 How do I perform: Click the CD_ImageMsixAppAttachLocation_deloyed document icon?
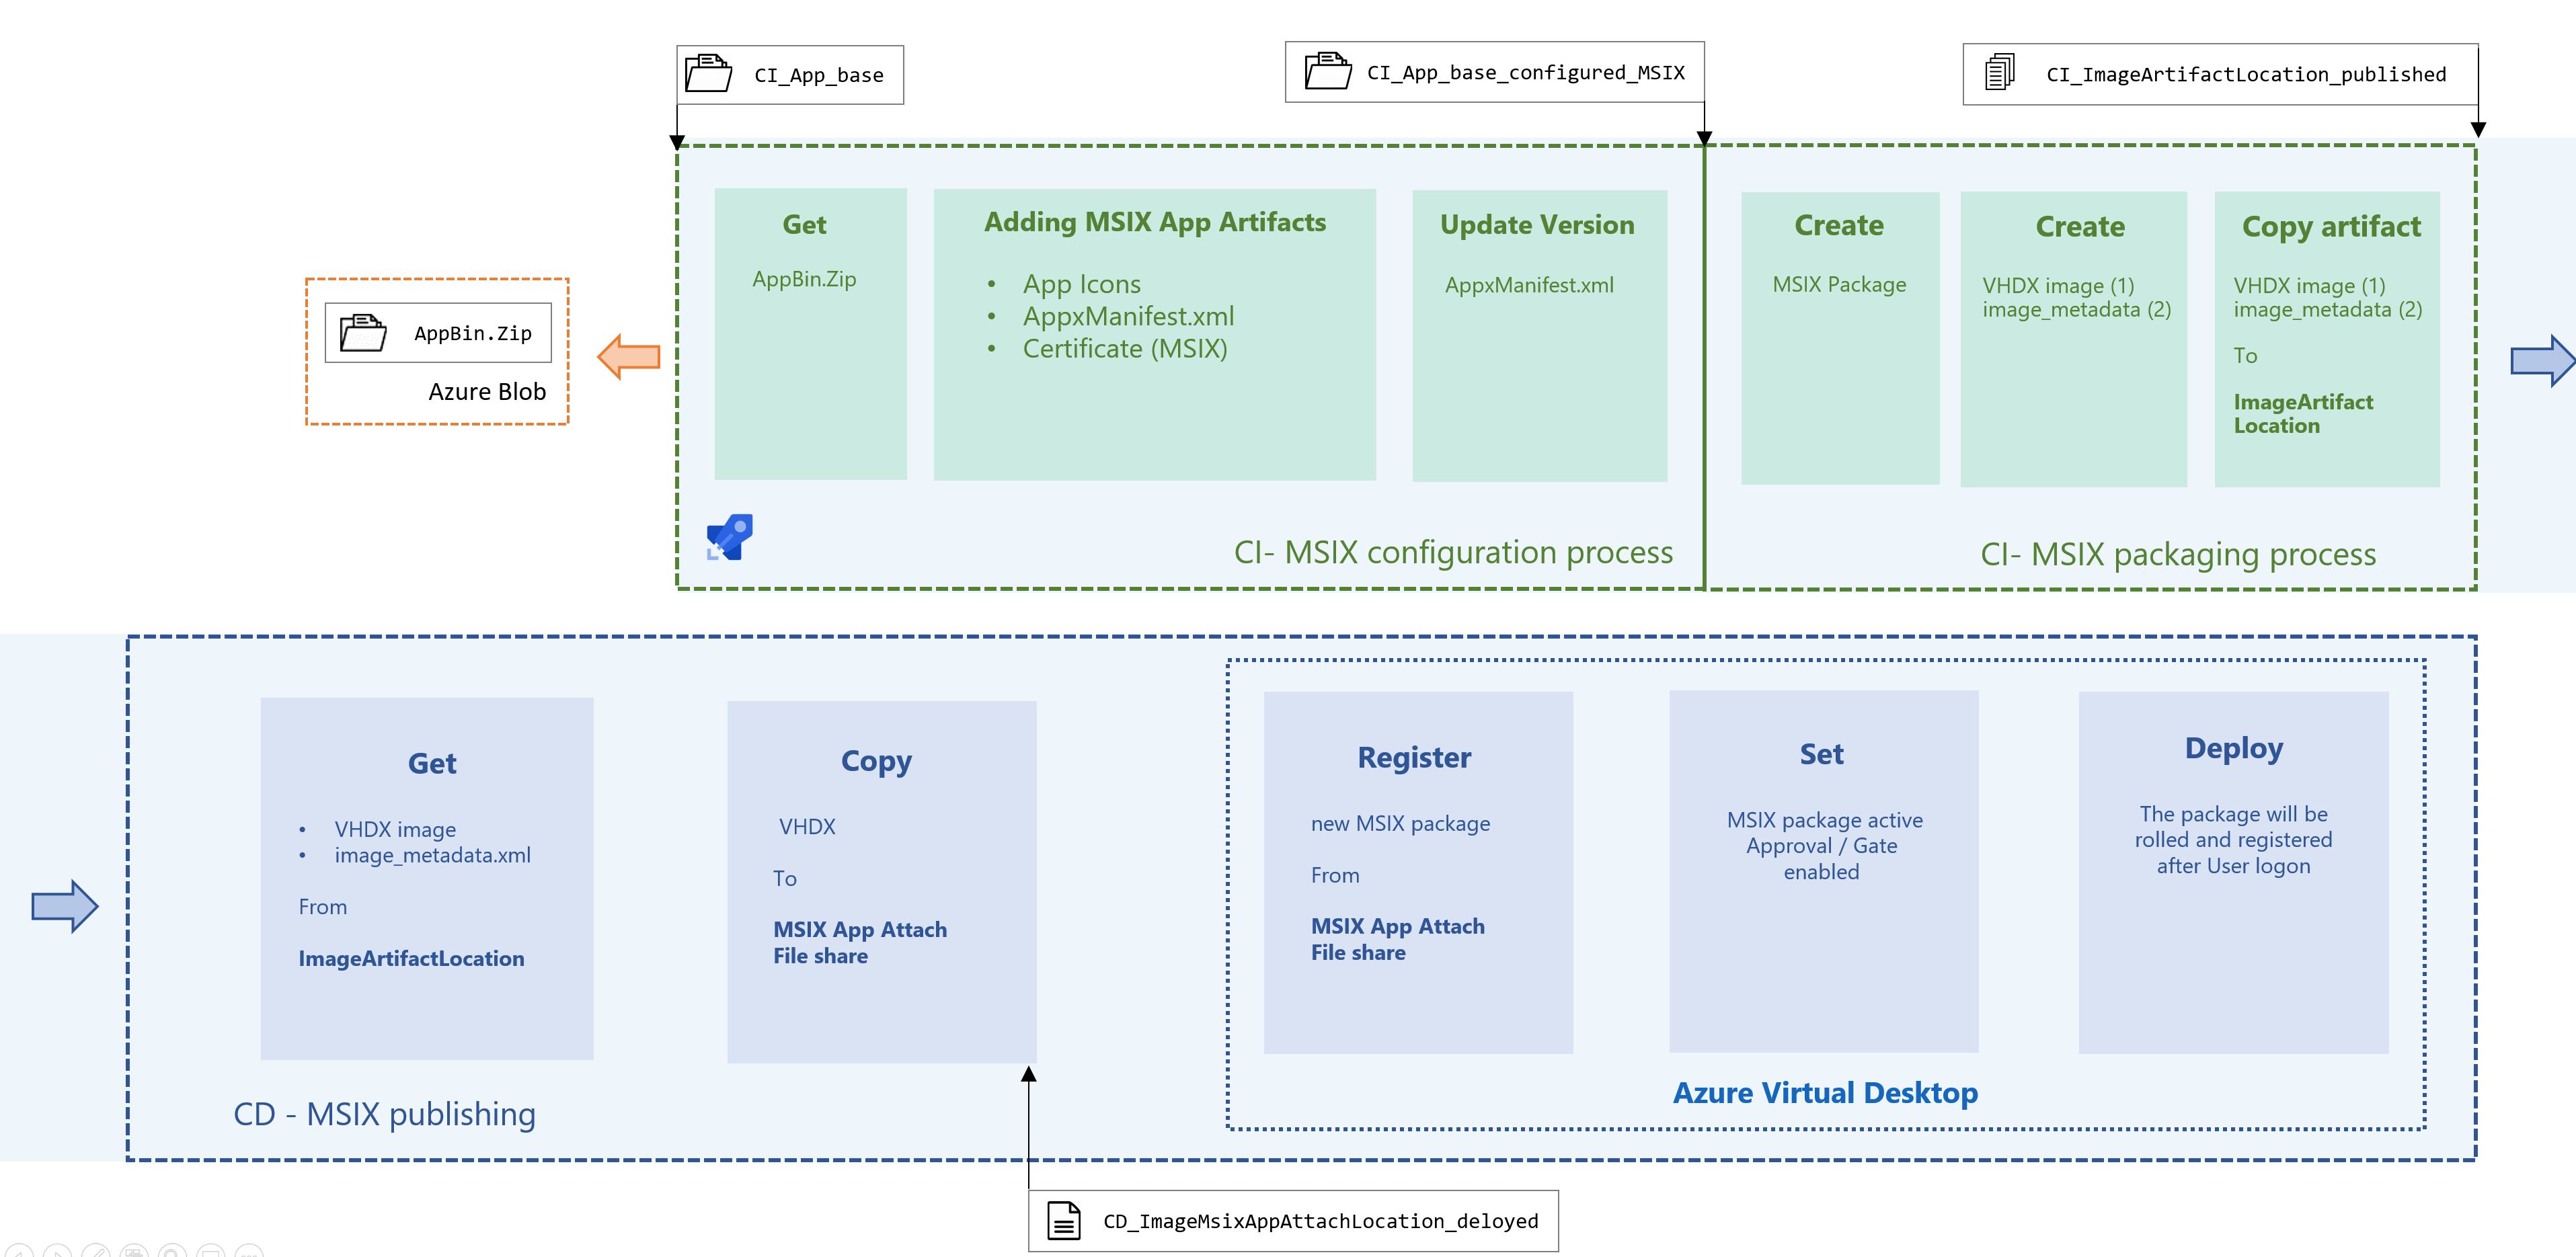1063,1220
